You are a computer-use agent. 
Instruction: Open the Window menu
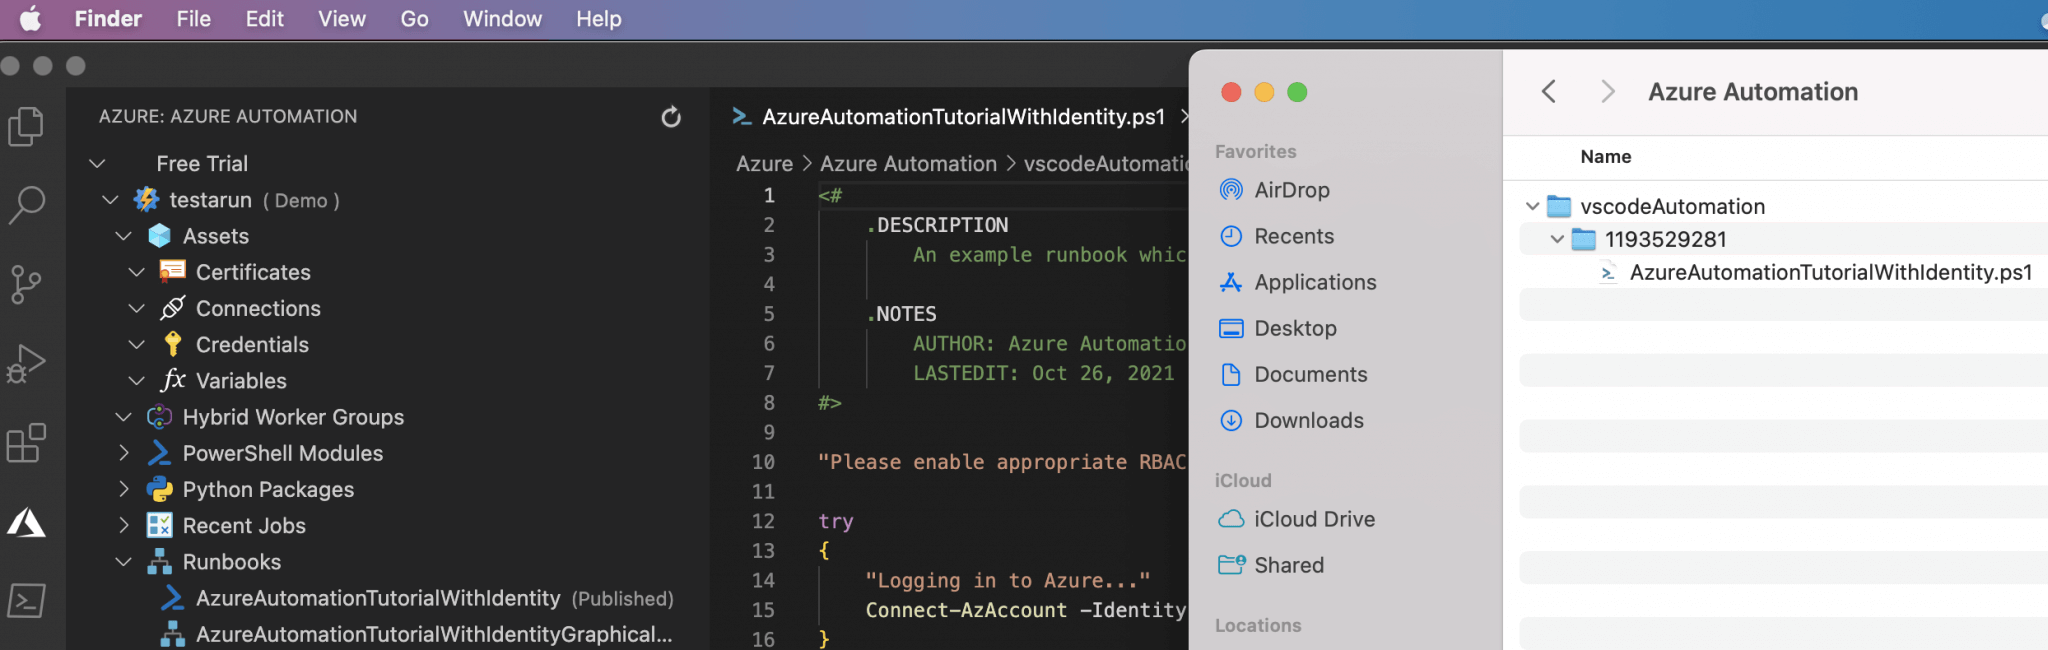[502, 19]
